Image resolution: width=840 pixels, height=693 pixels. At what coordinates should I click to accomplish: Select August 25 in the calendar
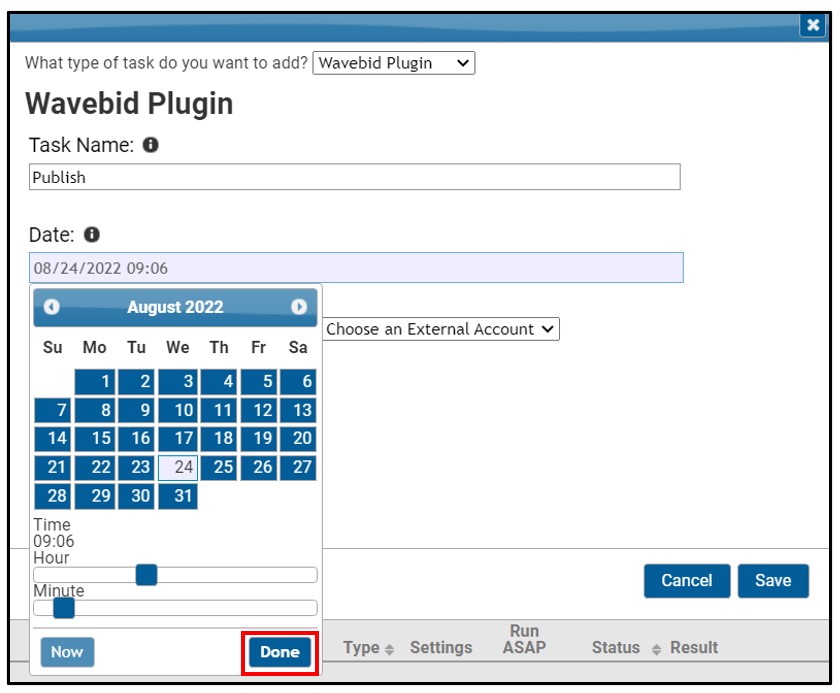[x=219, y=468]
